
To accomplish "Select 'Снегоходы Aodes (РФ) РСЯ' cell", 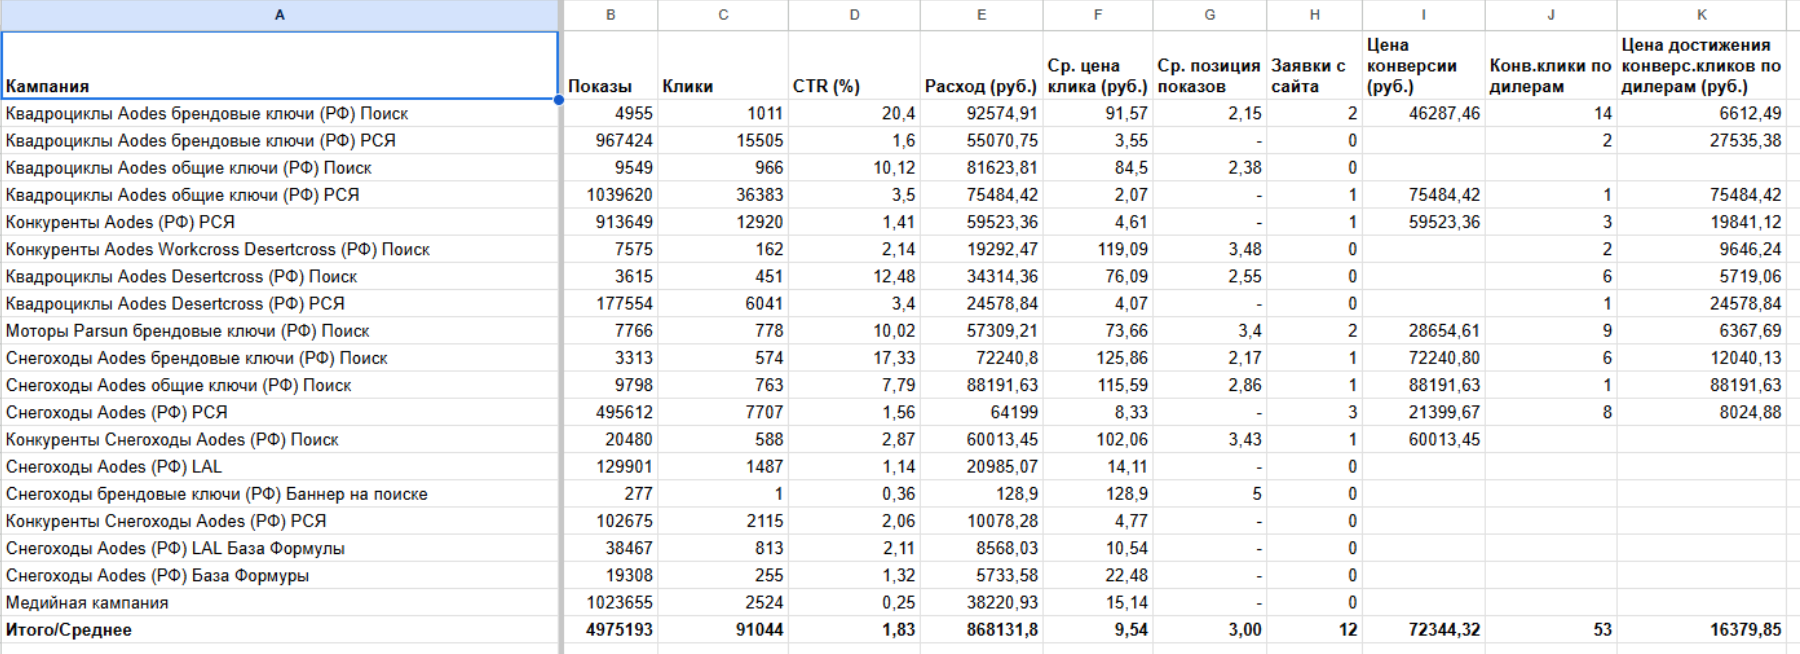I will click(x=280, y=412).
